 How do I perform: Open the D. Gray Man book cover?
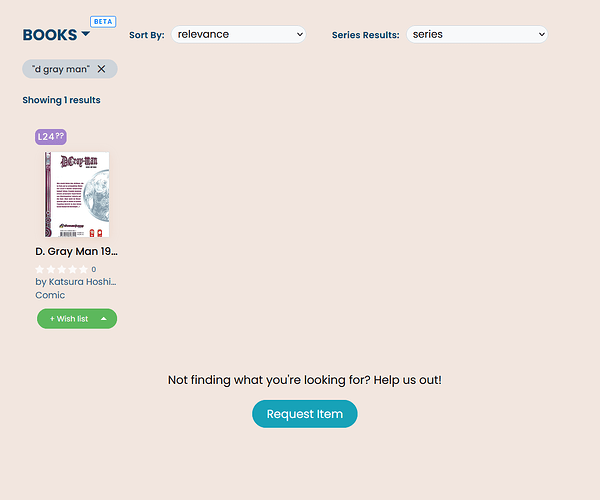pos(77,194)
